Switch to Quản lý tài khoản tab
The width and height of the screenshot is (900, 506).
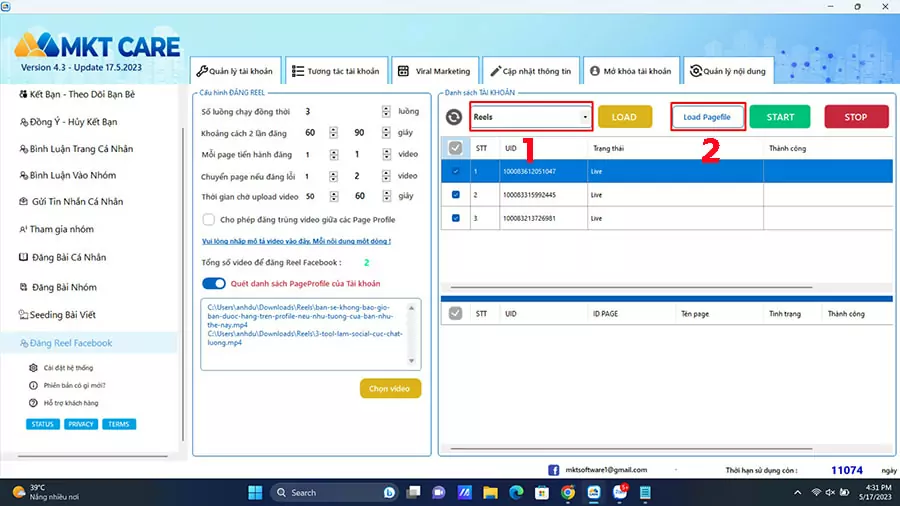point(235,71)
